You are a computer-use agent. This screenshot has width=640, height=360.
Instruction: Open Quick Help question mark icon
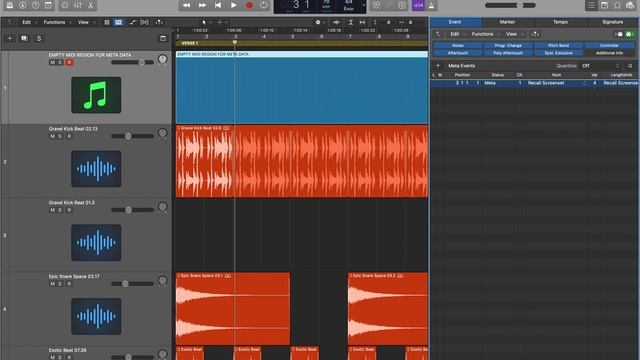click(x=36, y=5)
